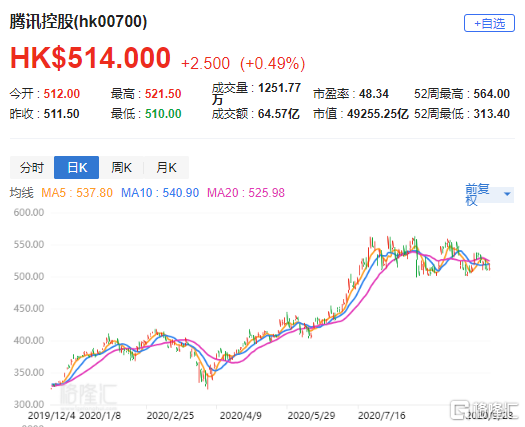Click the price change +2.500

(x=205, y=63)
